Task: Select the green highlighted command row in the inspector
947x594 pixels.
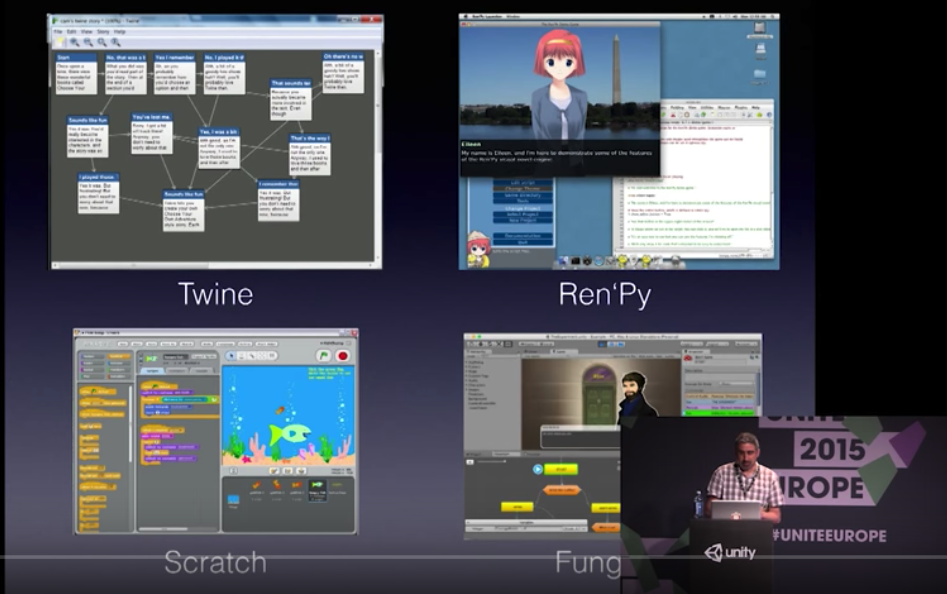Action: [x=719, y=414]
